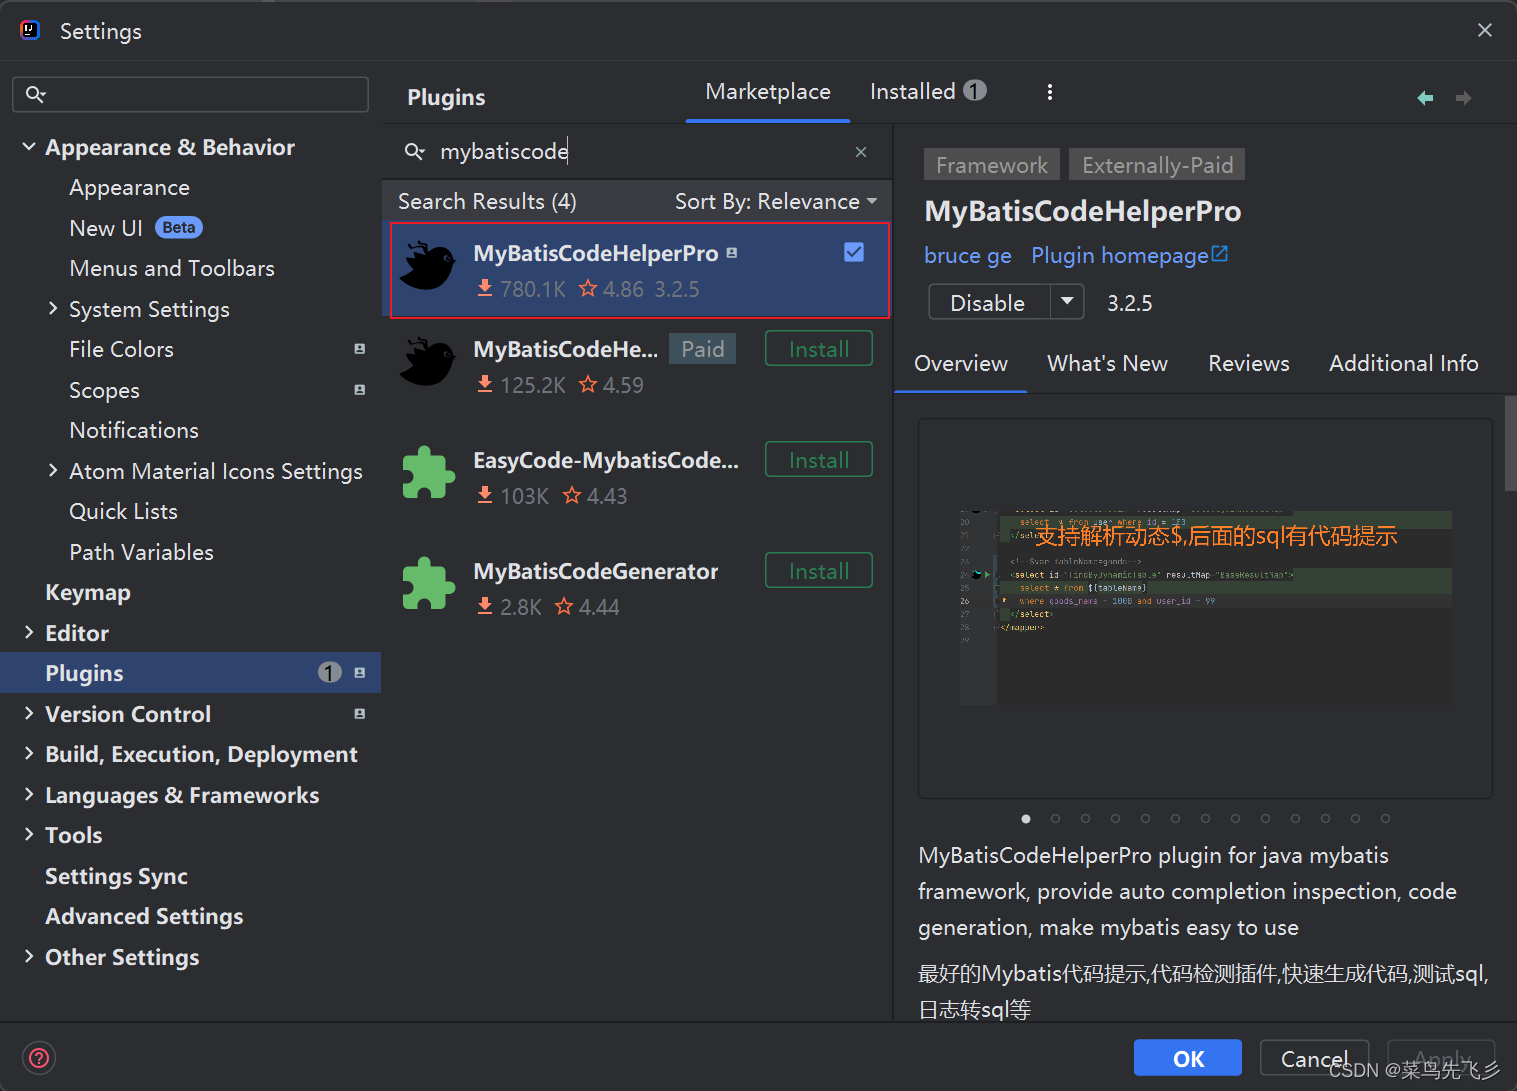1517x1091 pixels.
Task: Install the MyBatisCodeGenerator plugin
Action: point(819,571)
